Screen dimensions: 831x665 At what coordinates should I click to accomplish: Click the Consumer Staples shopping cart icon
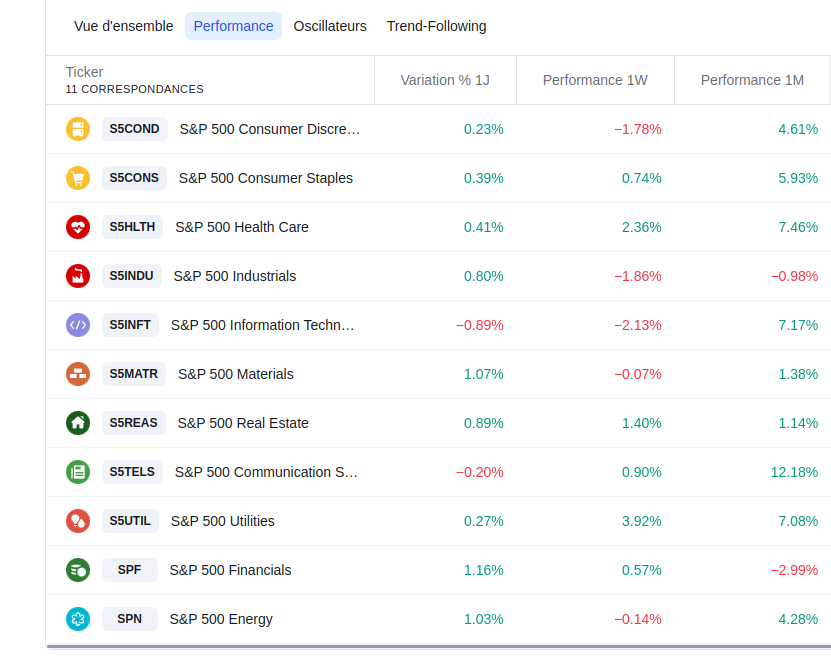click(x=78, y=178)
